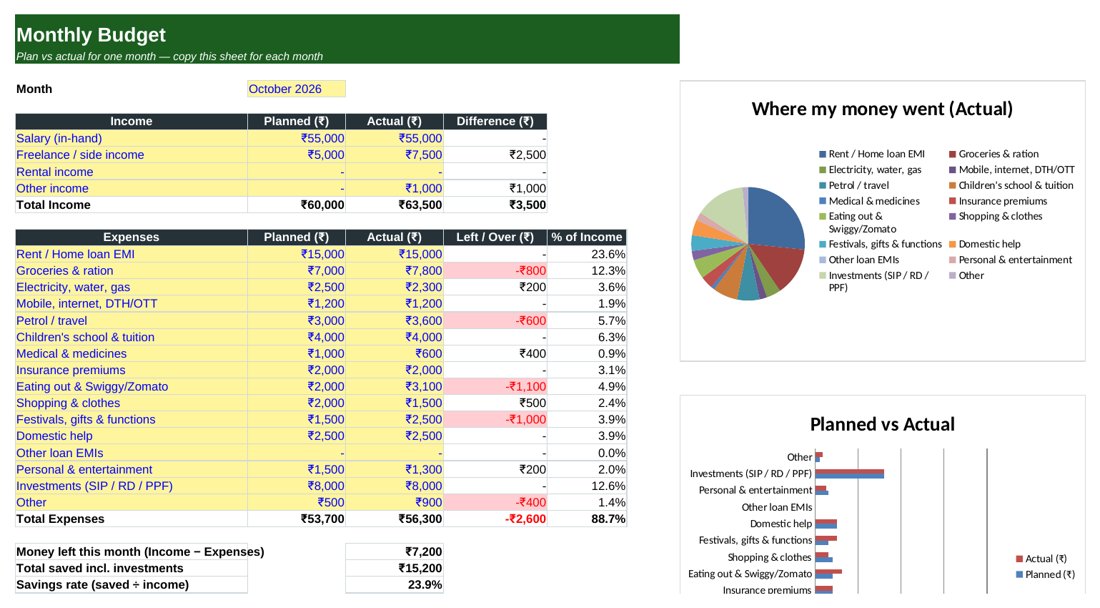The height and width of the screenshot is (608, 1100).
Task: Click Medical & medicines actual ₹600
Action: pos(394,353)
